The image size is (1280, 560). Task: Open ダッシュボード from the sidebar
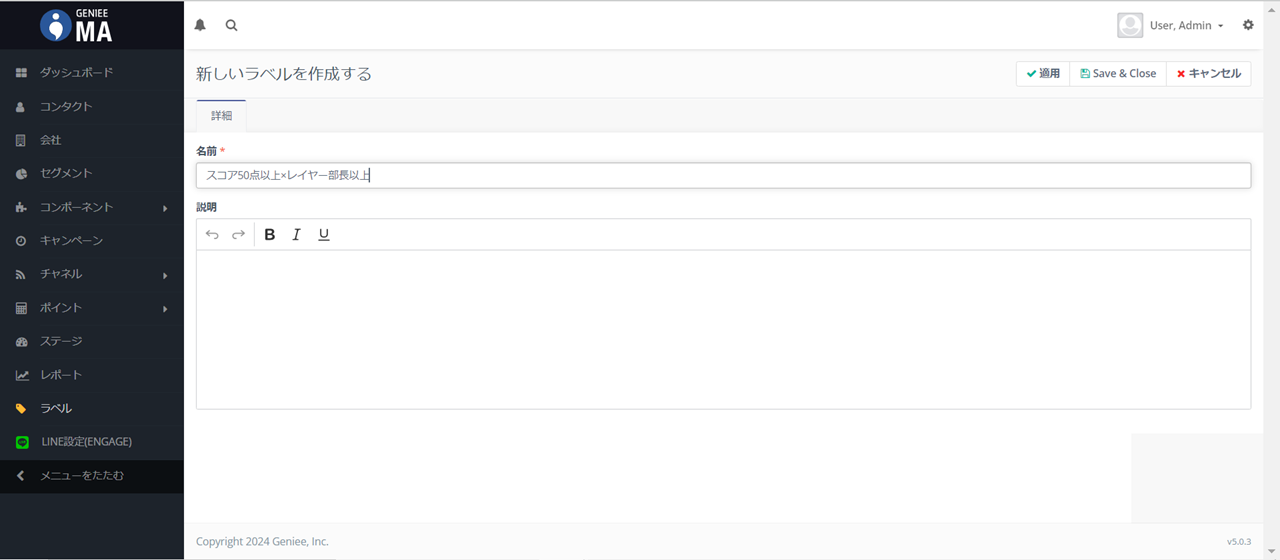[76, 73]
